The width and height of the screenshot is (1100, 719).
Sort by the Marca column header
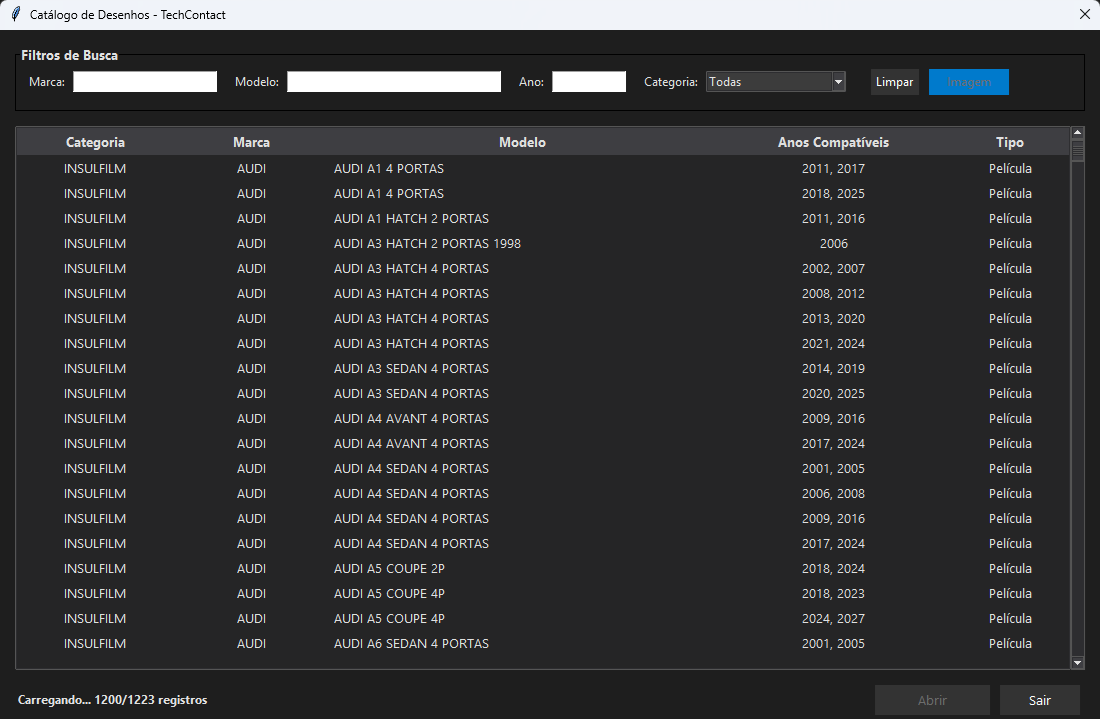tap(251, 142)
